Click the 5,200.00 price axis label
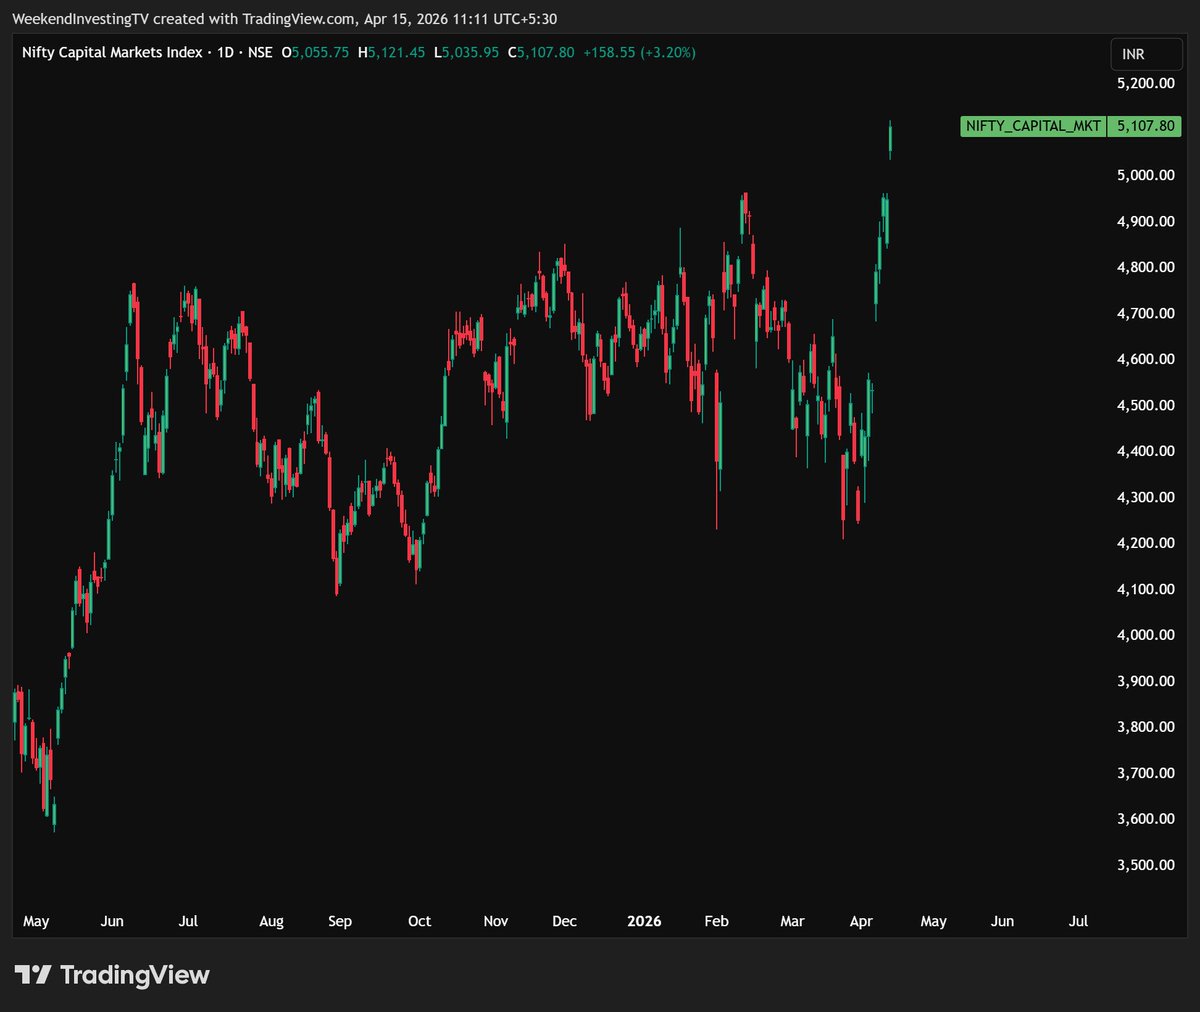The height and width of the screenshot is (1012, 1200). click(x=1146, y=83)
